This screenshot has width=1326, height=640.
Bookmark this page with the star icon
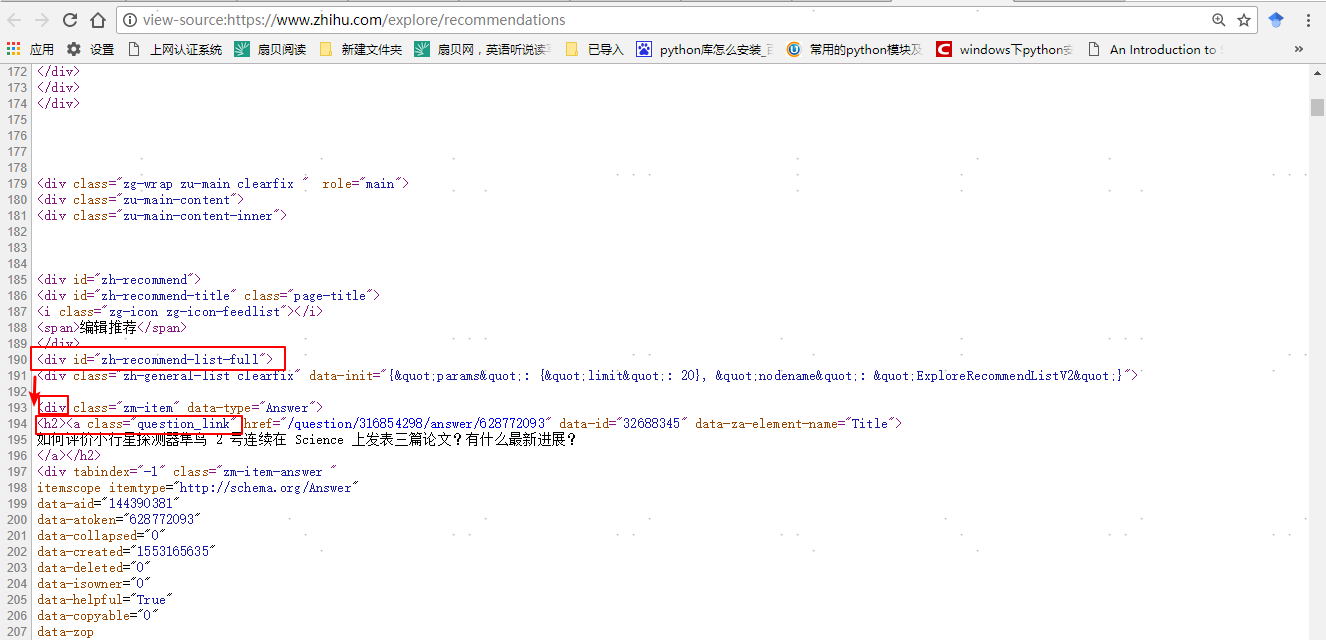1243,19
